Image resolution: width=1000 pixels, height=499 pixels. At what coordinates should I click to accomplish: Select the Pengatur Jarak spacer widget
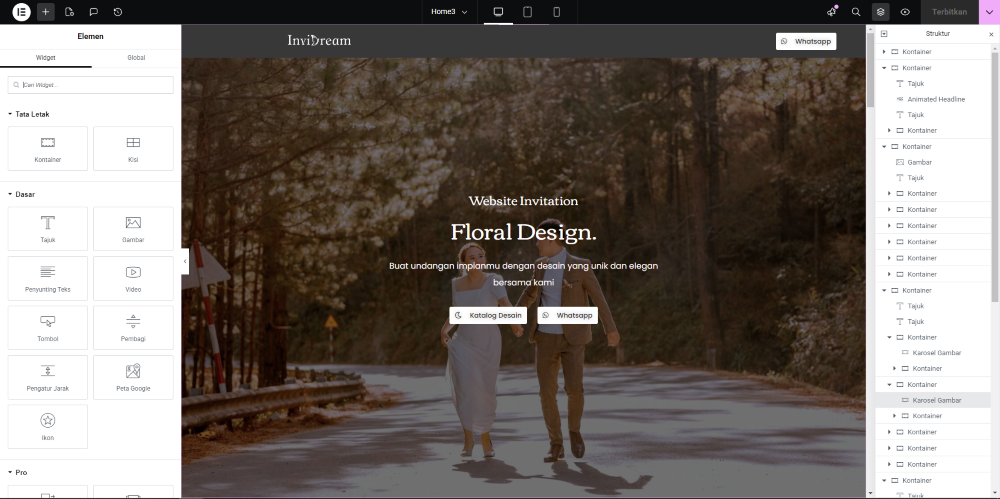pos(48,377)
